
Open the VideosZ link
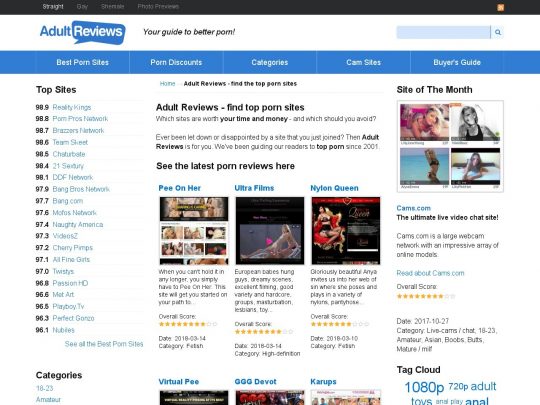(65, 236)
